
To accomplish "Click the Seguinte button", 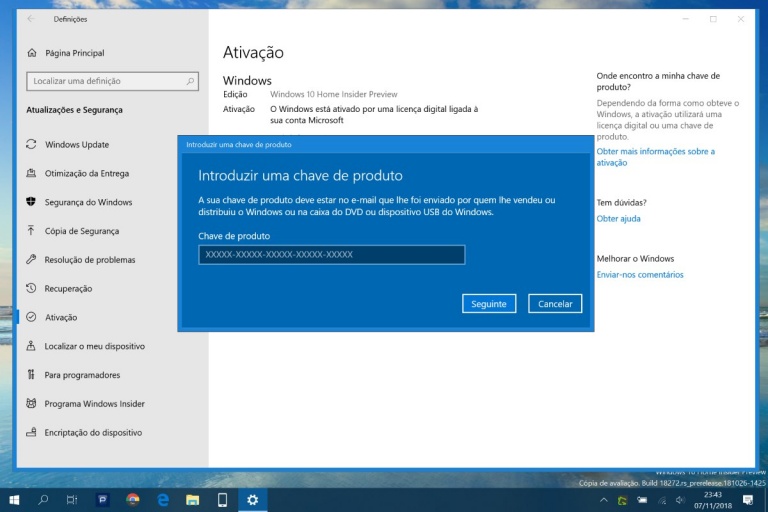I will (489, 304).
